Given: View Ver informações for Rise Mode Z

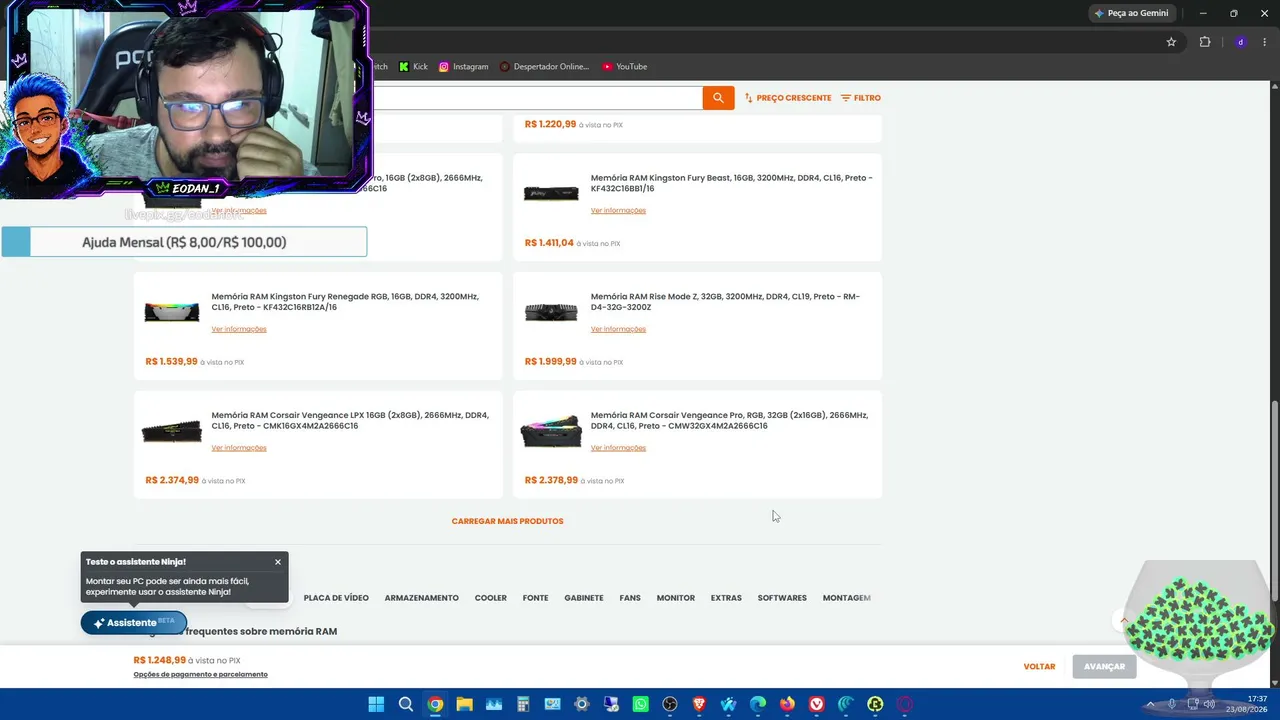Looking at the screenshot, I should click(618, 329).
